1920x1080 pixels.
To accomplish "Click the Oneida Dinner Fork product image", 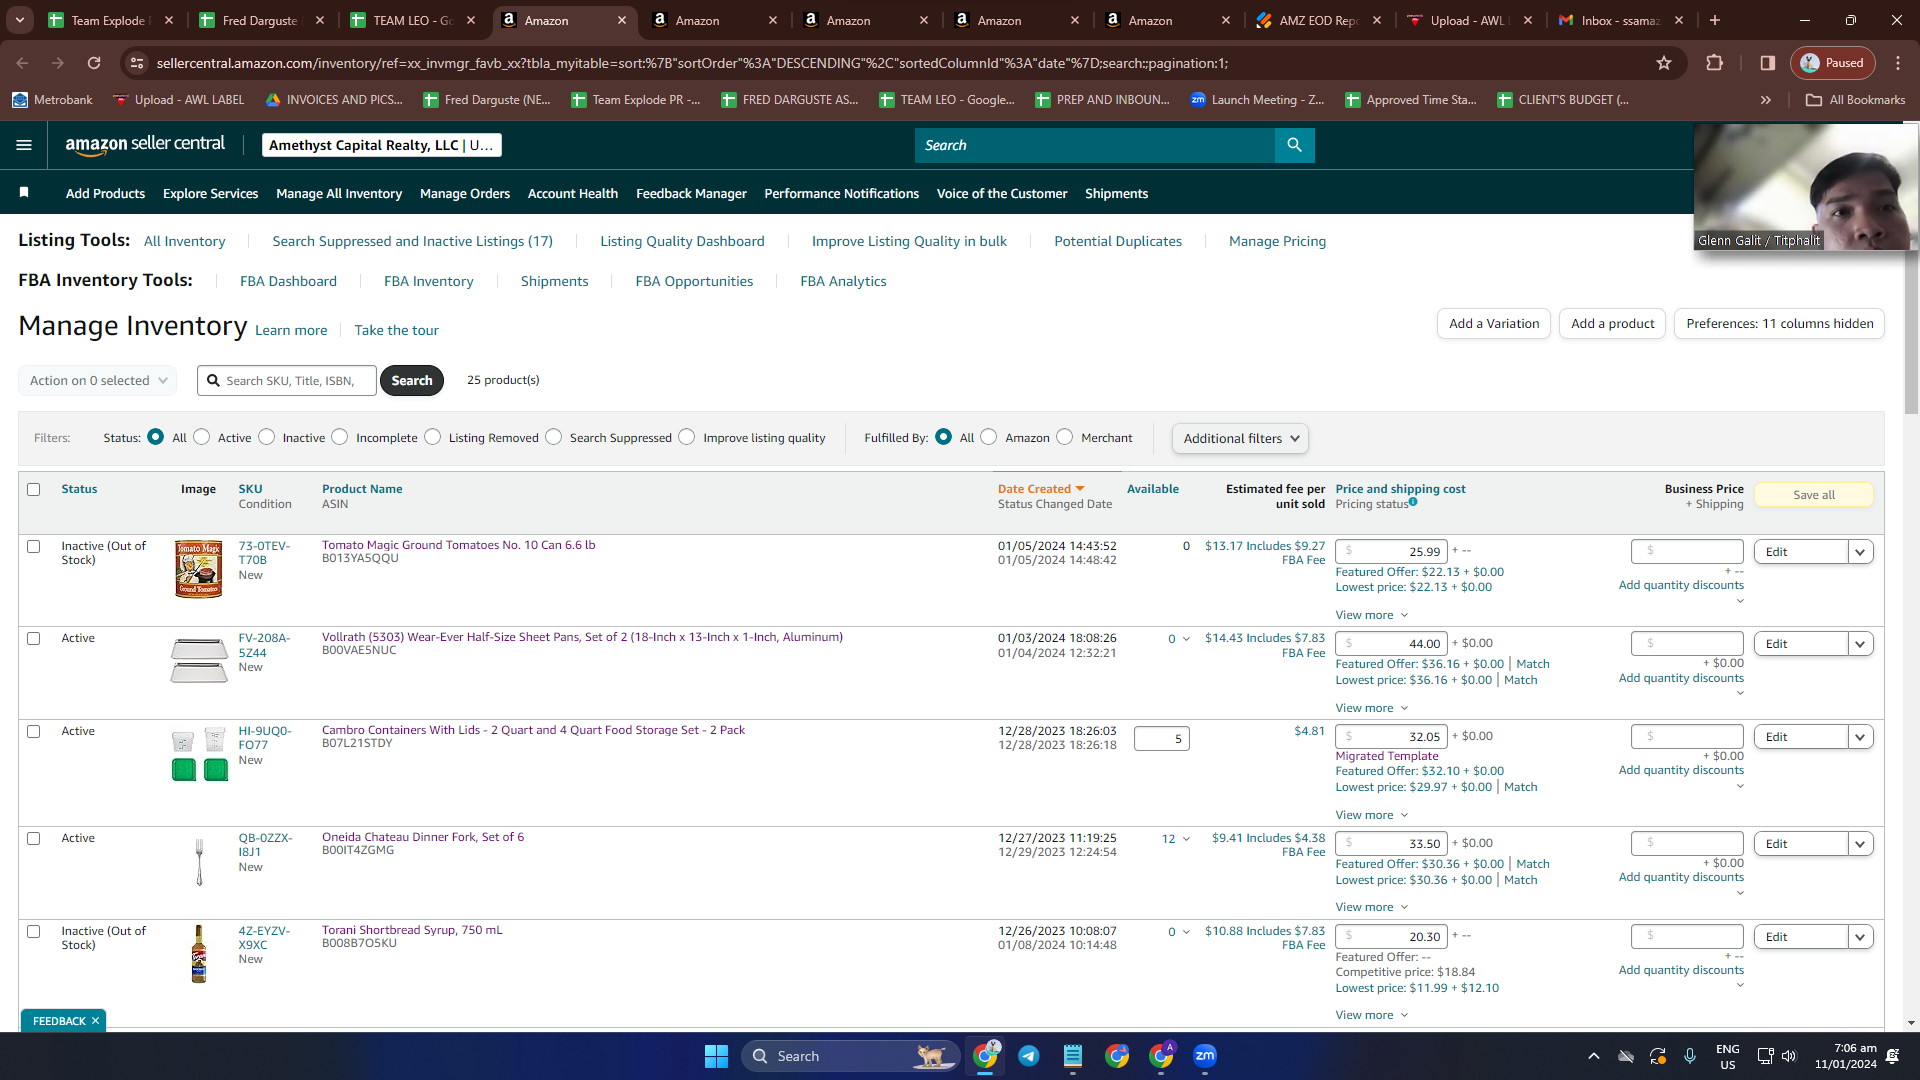I will (199, 861).
